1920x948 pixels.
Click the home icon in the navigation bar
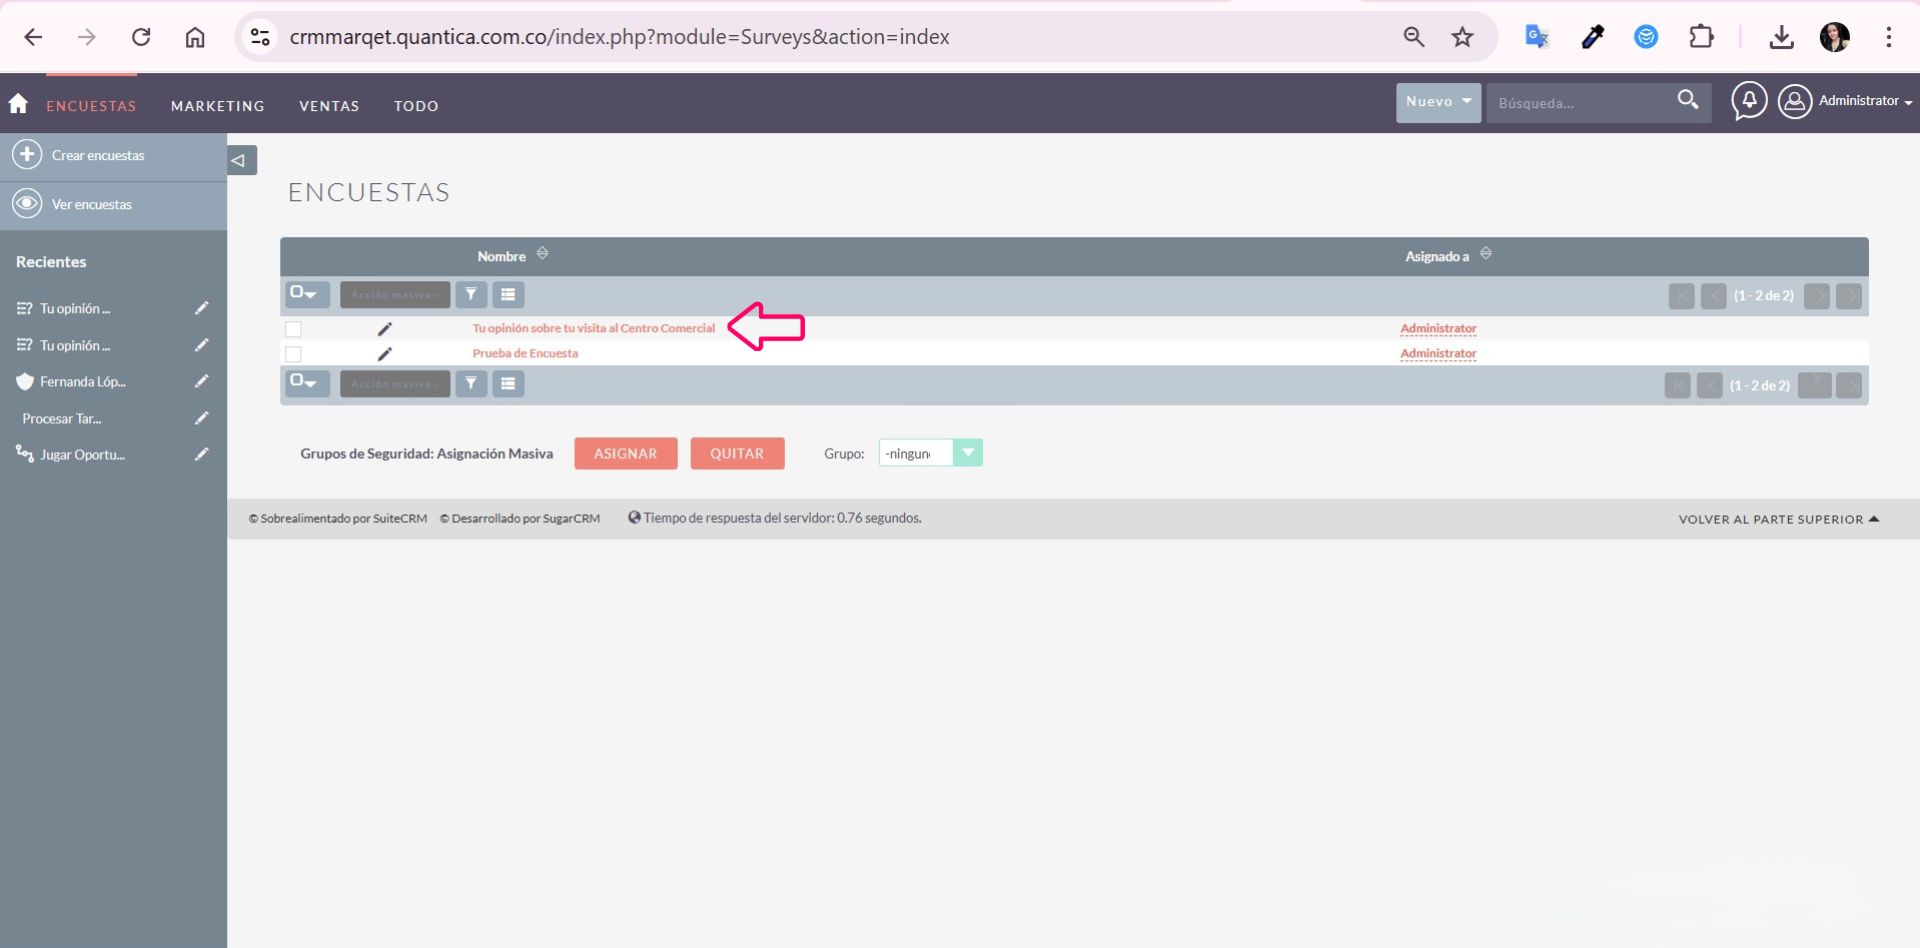pos(18,104)
